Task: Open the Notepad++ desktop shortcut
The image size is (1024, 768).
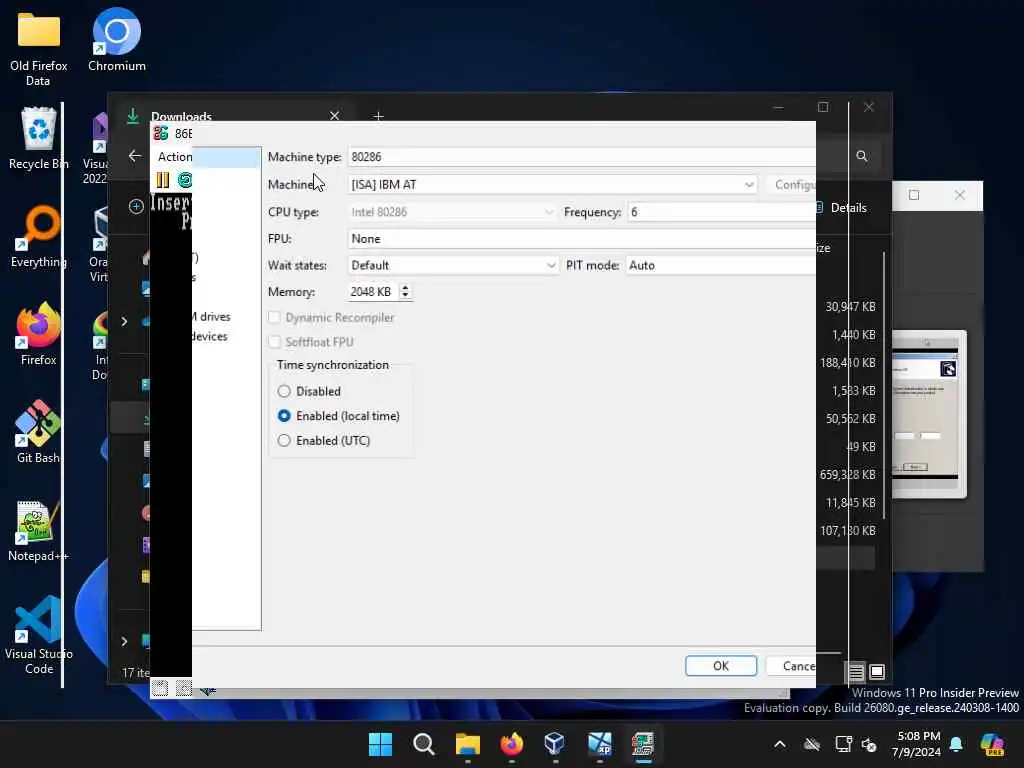Action: coord(39,530)
